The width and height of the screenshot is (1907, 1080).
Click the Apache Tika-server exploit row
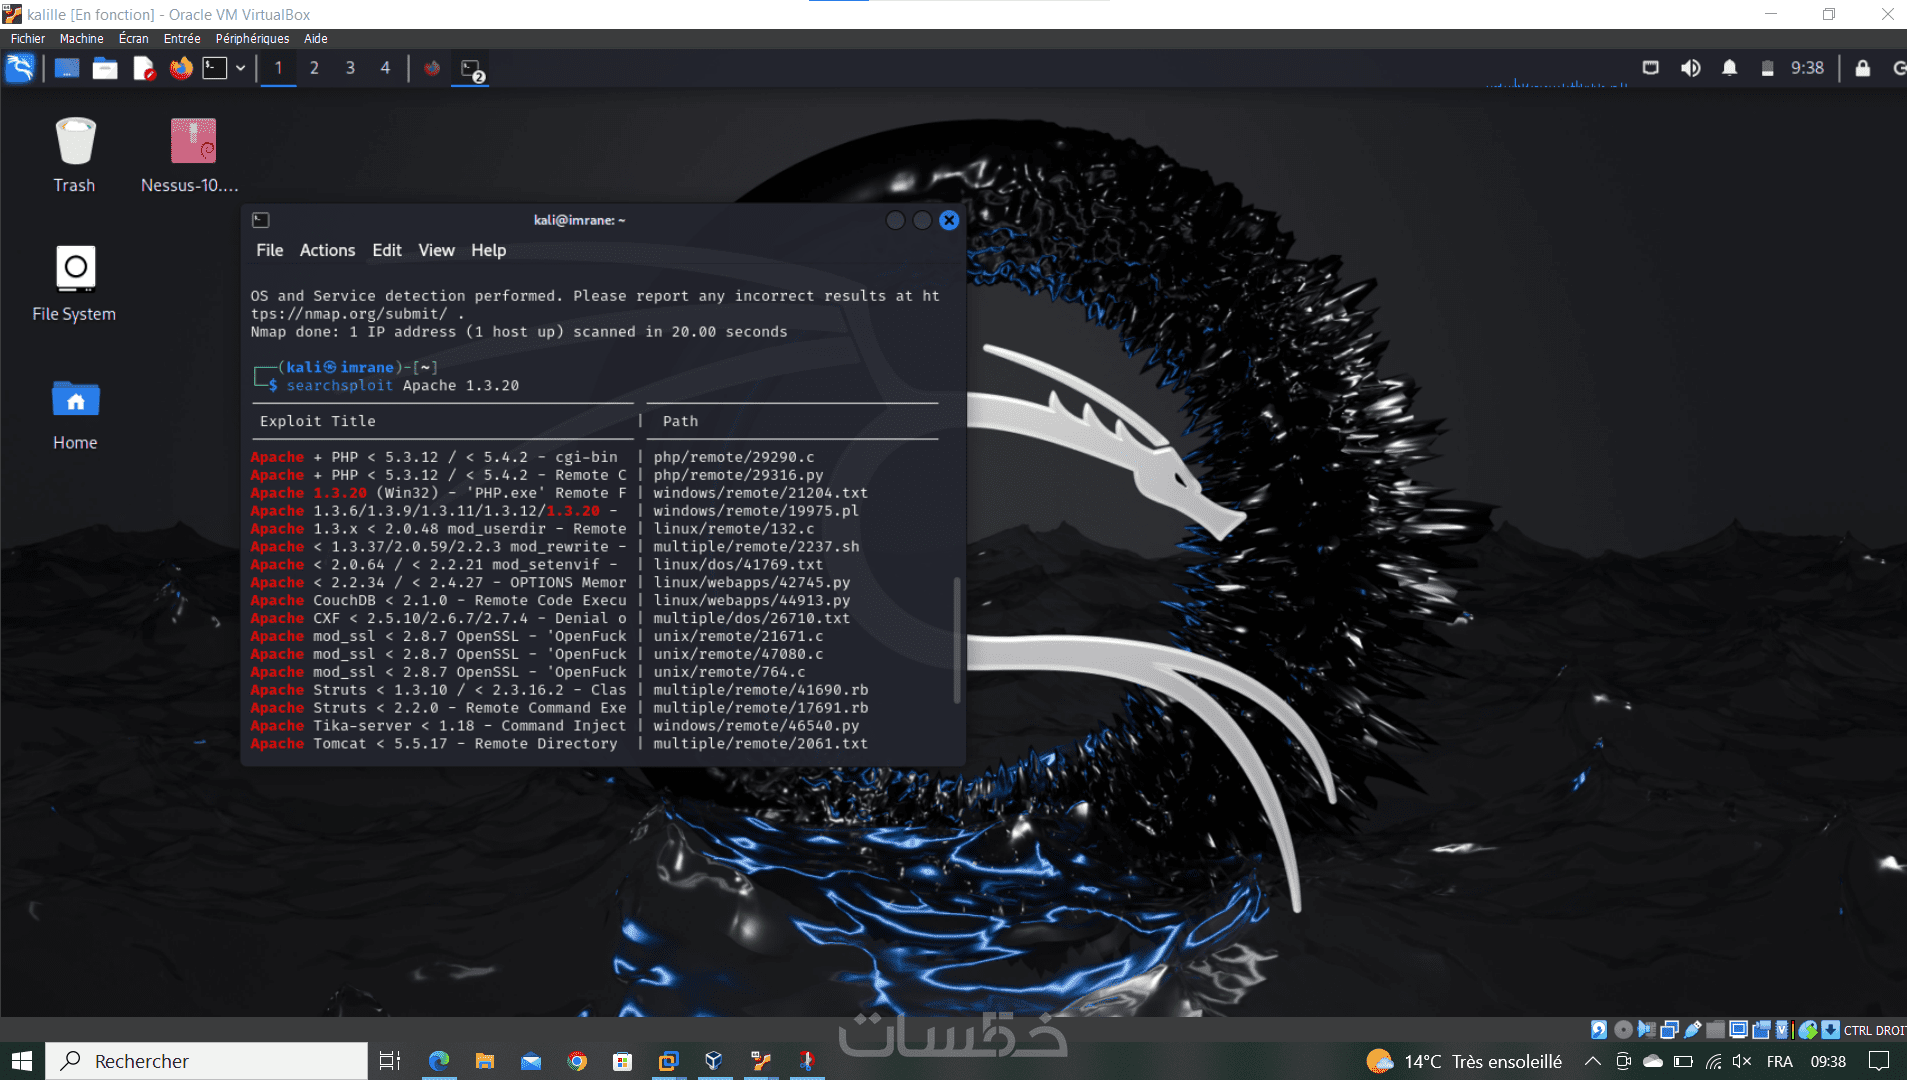555,726
